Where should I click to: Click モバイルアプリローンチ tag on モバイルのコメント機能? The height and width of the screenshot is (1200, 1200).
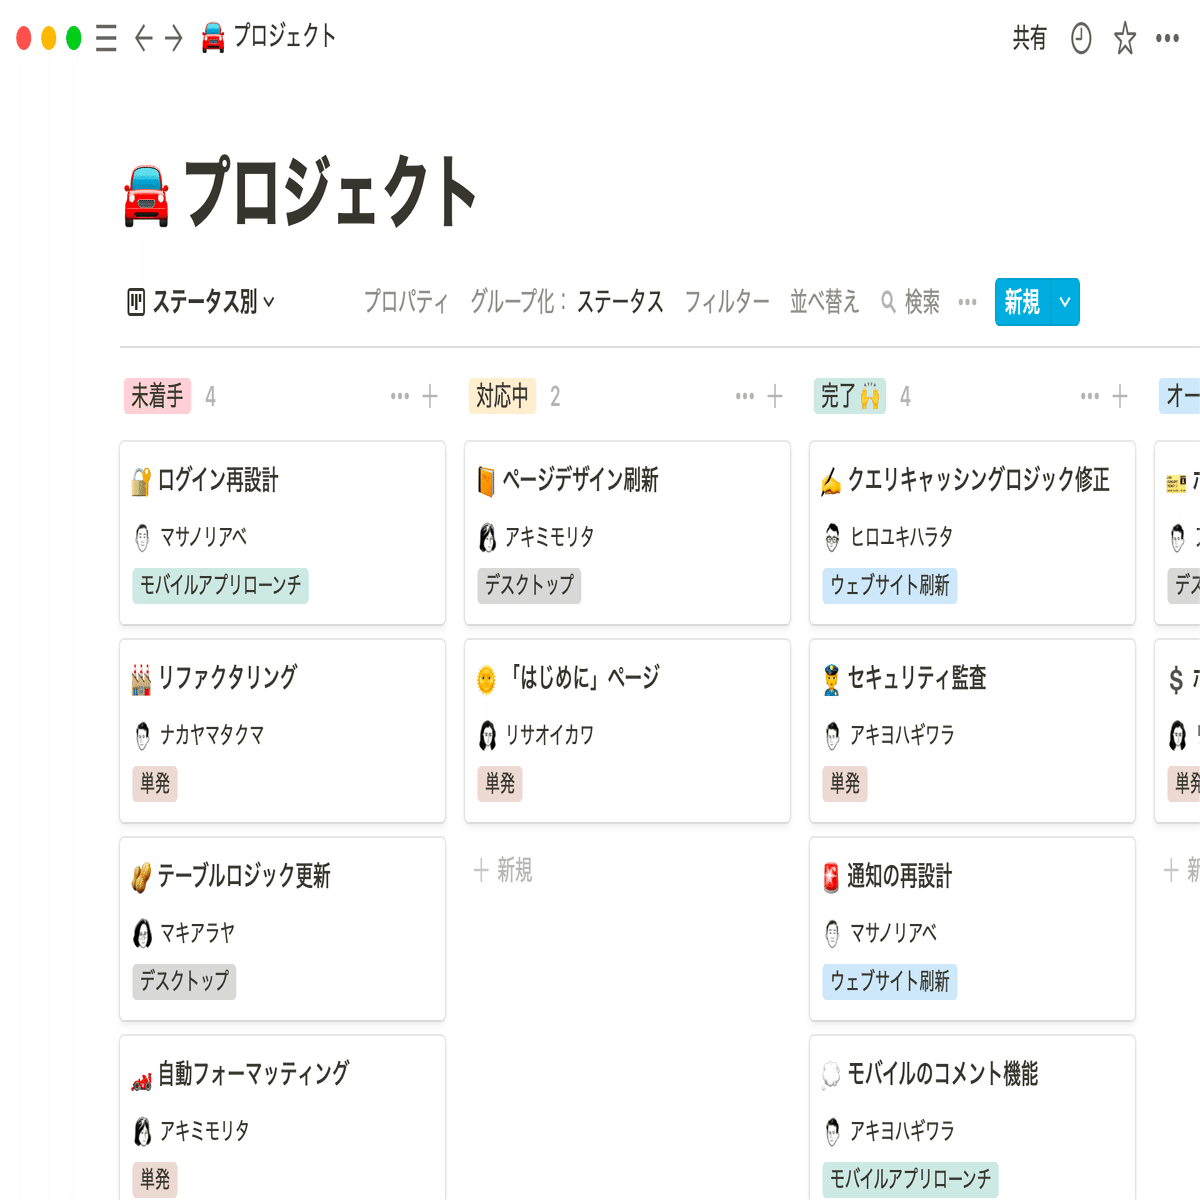point(910,1179)
